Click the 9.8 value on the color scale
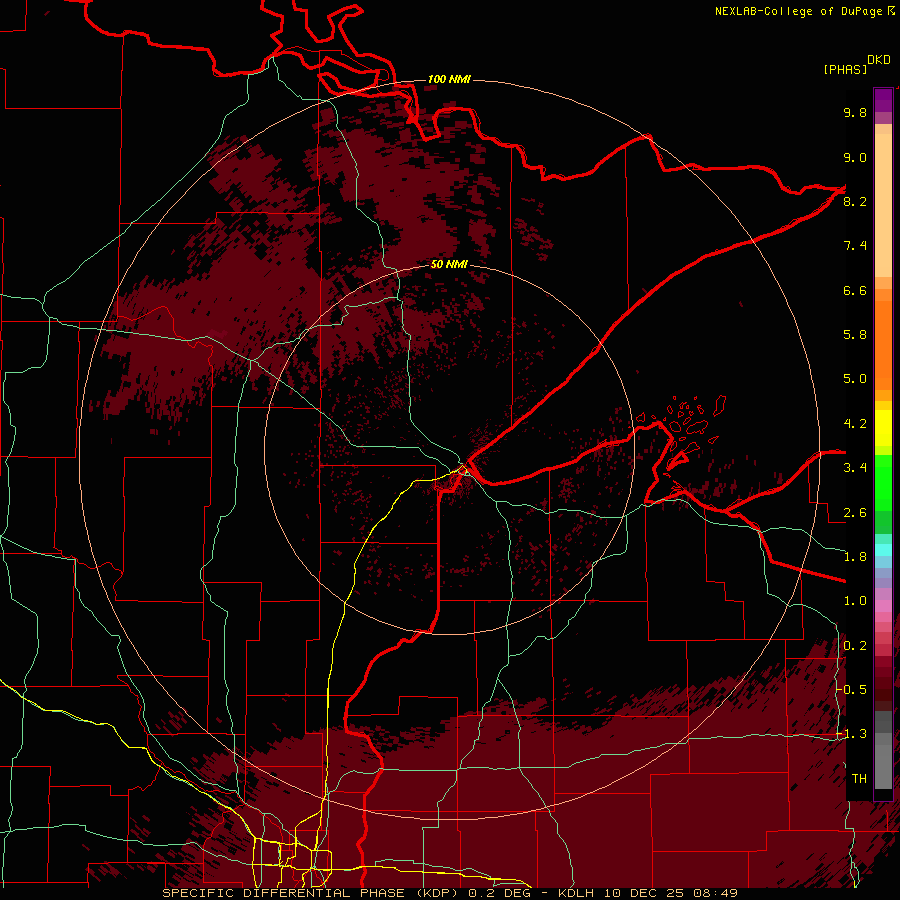900x900 pixels. (855, 112)
